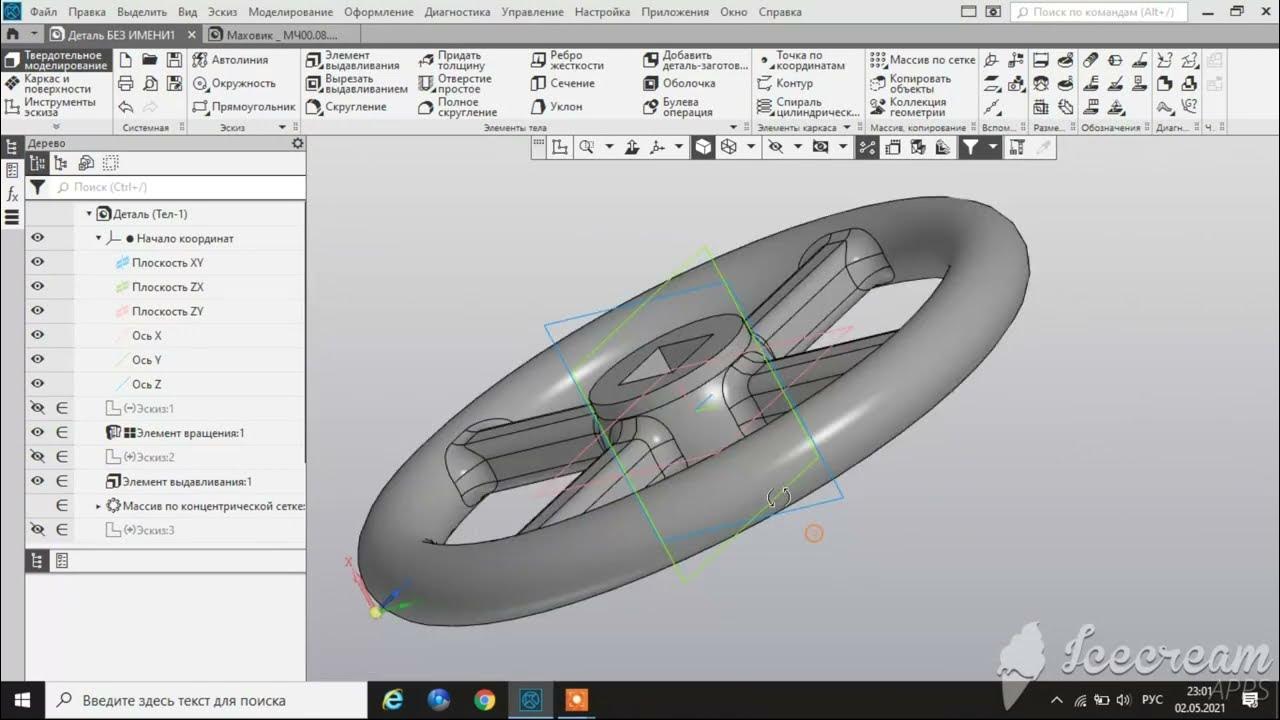Choose Отверстие простое hole tool
Image resolution: width=1280 pixels, height=720 pixels.
455,83
